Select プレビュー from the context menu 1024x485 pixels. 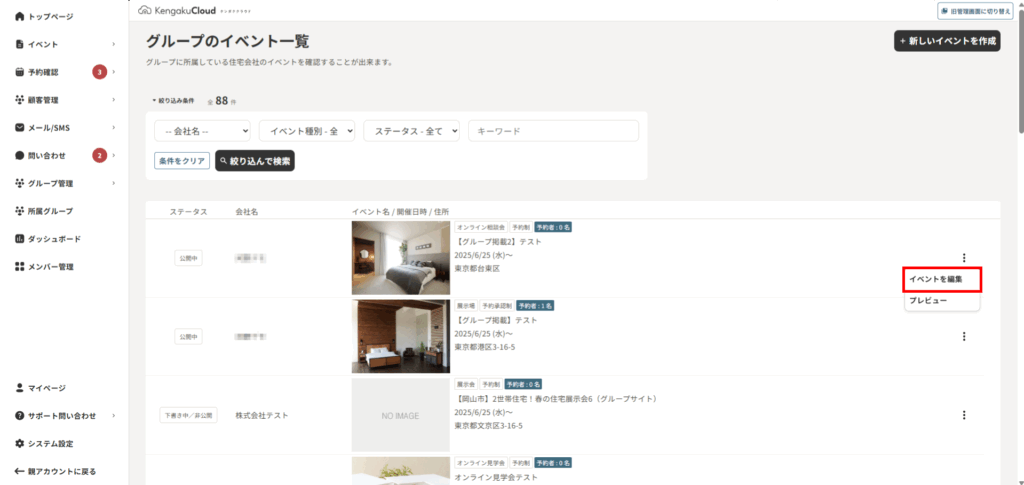tap(927, 301)
